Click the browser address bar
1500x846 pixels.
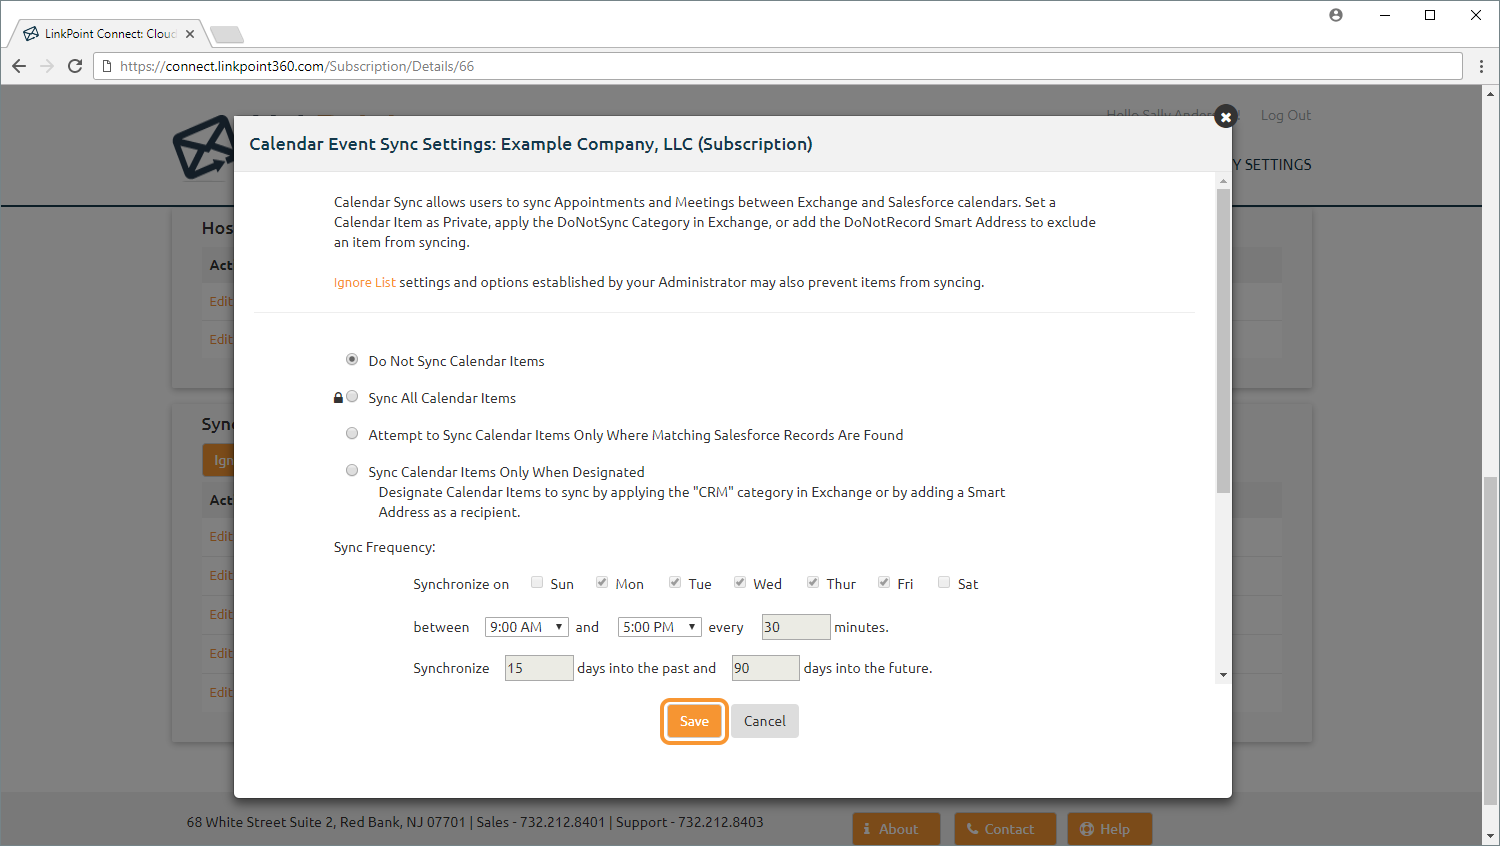pos(780,66)
